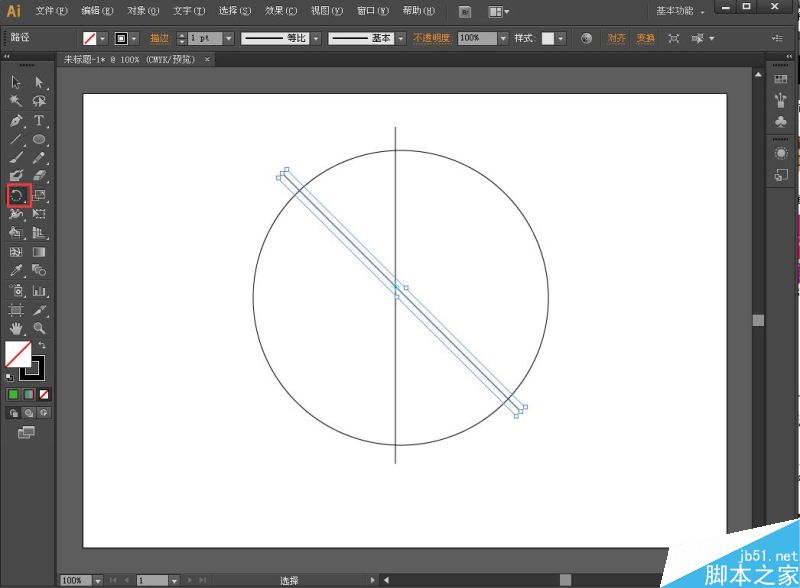Change the Screen Mode button
800x588 pixels.
coord(26,433)
